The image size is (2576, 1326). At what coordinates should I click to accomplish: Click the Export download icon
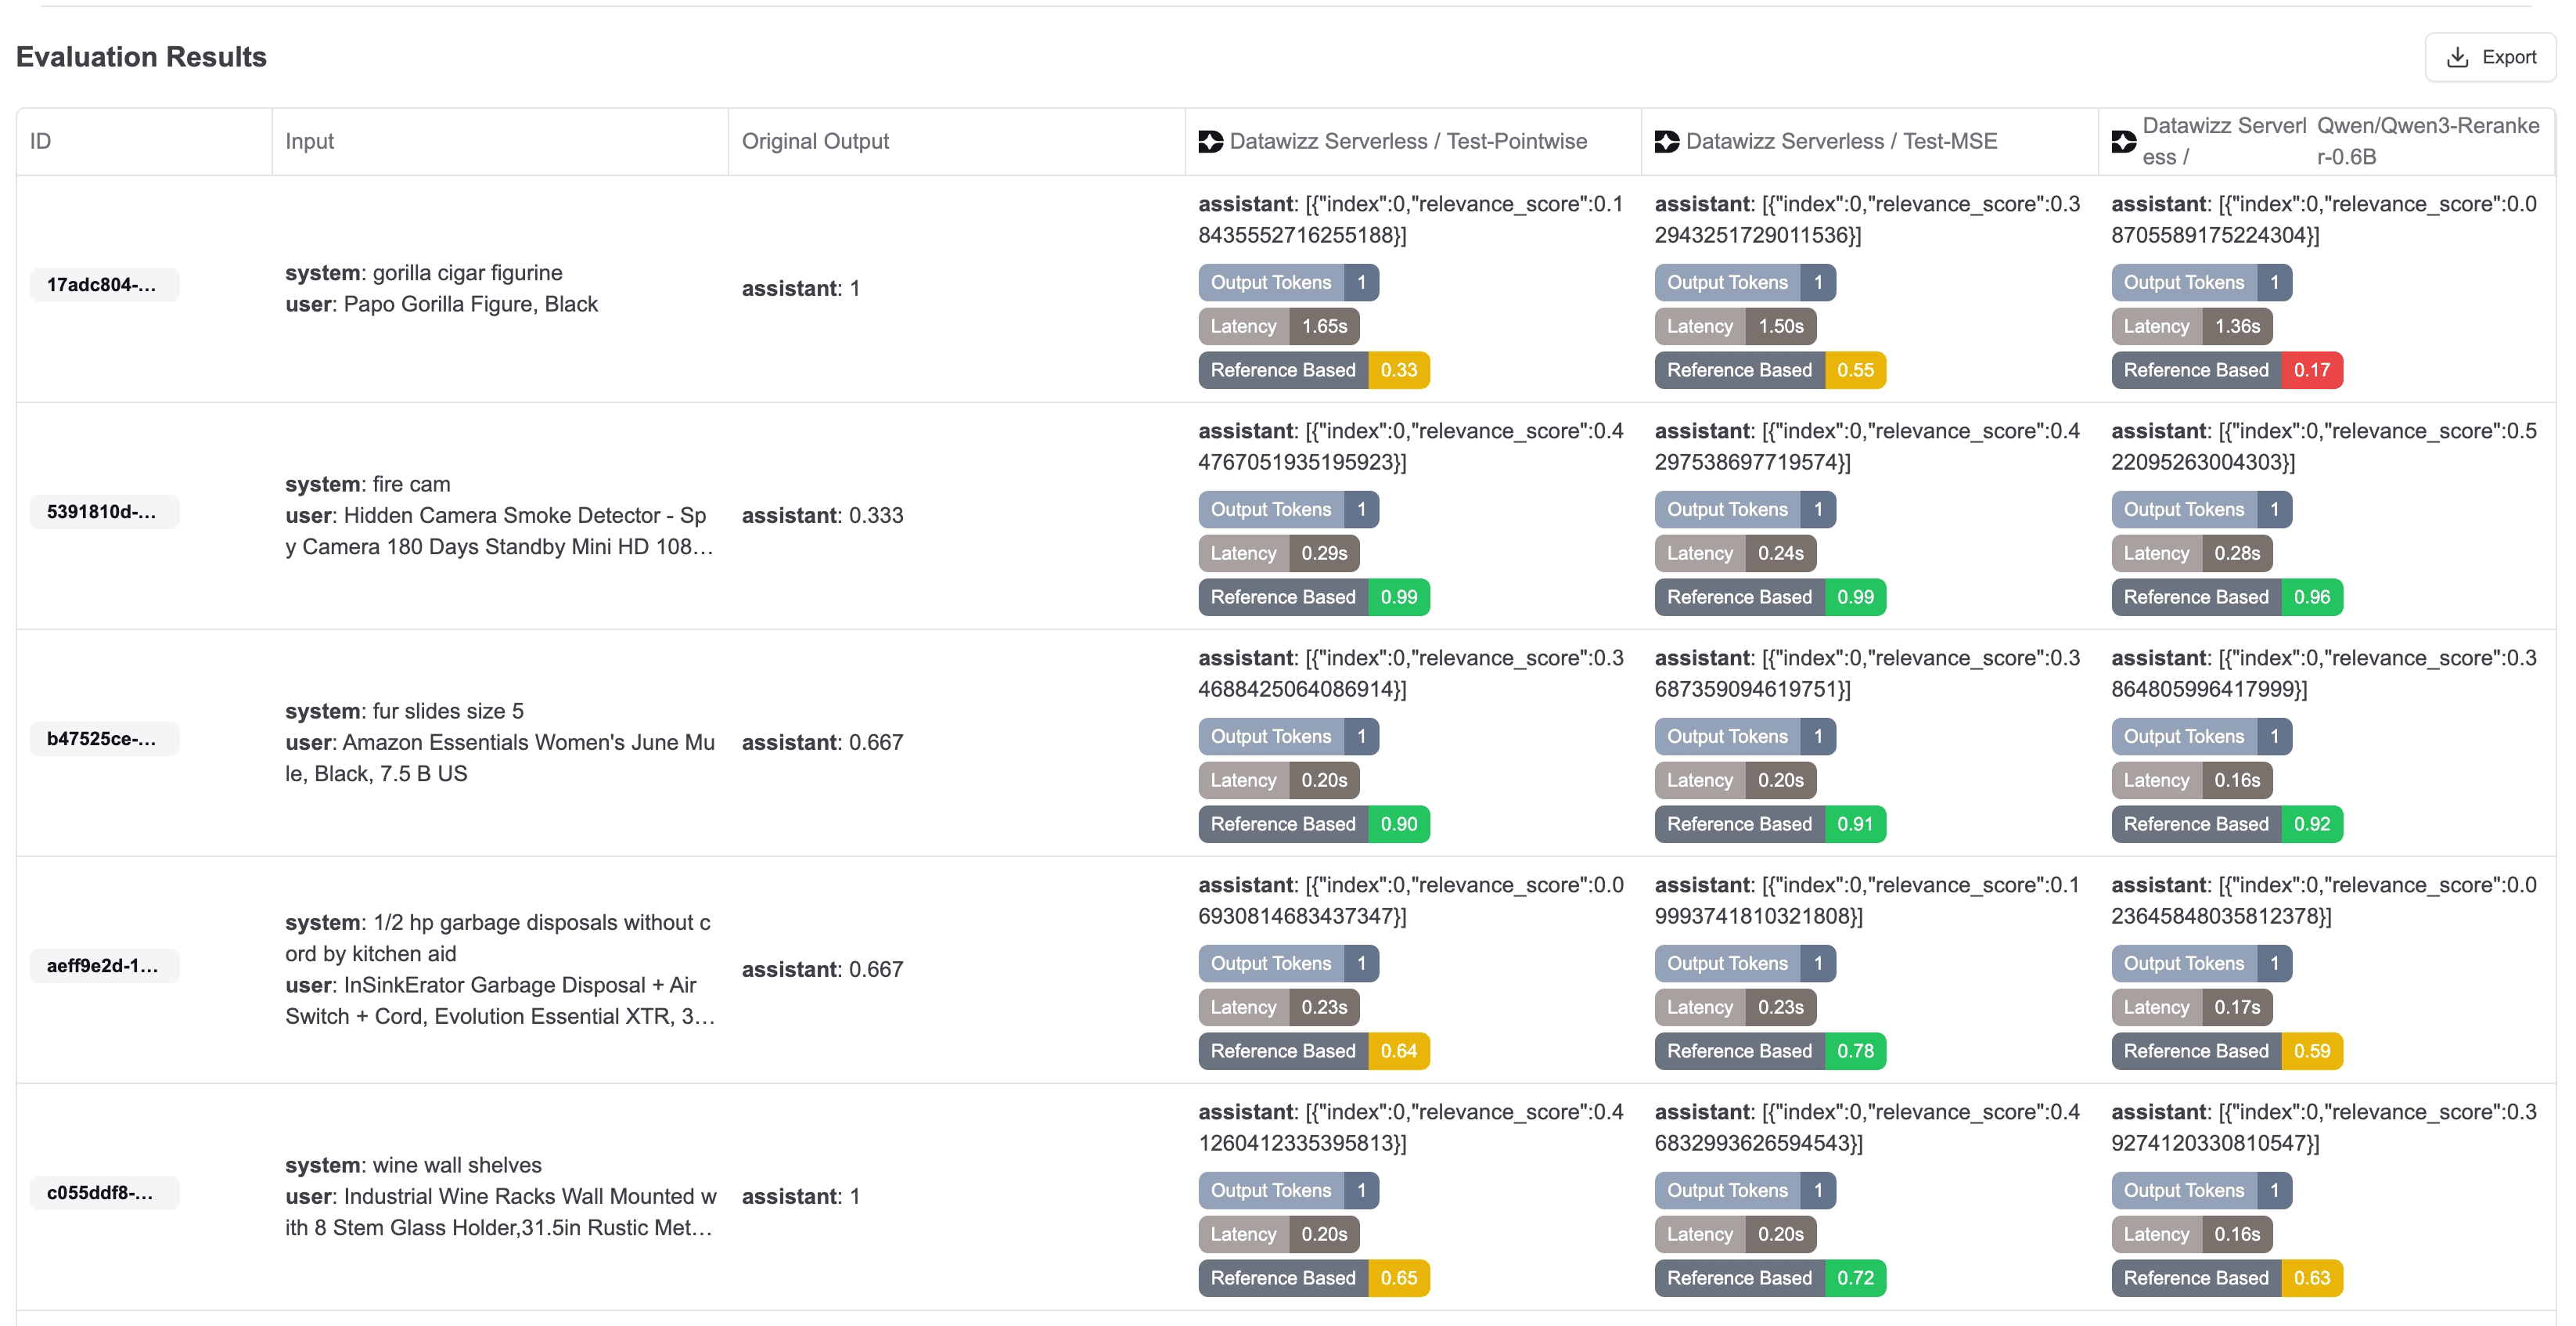click(x=2456, y=58)
